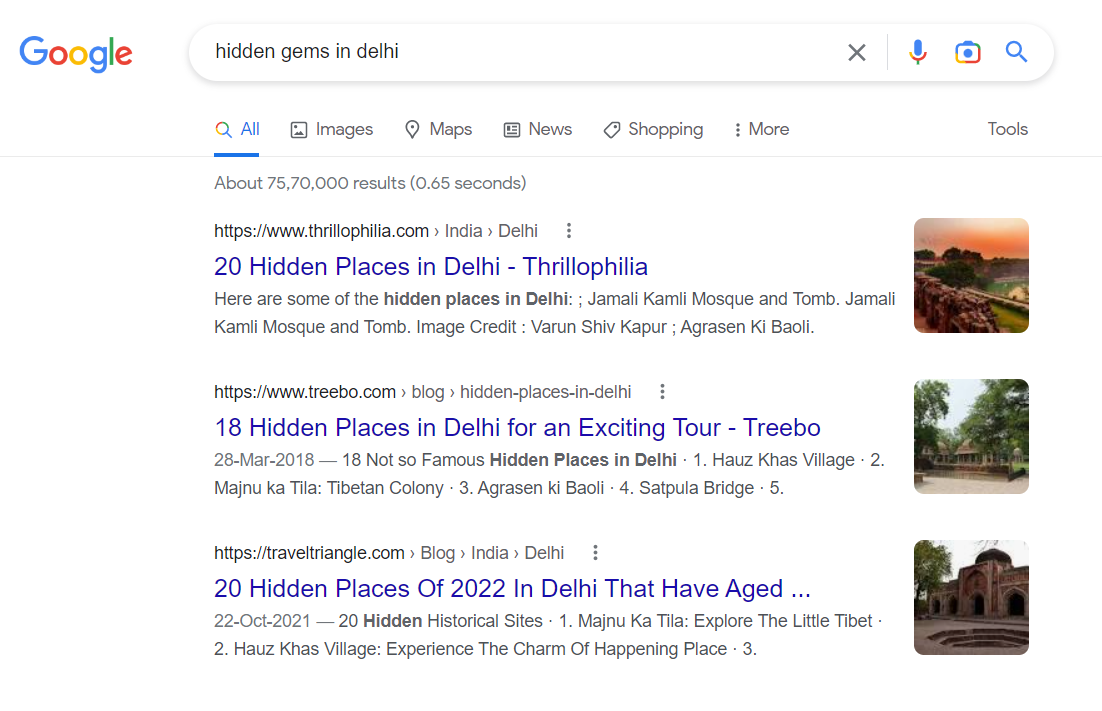Open the three-dot menu for Thrillophilia result

click(x=569, y=231)
